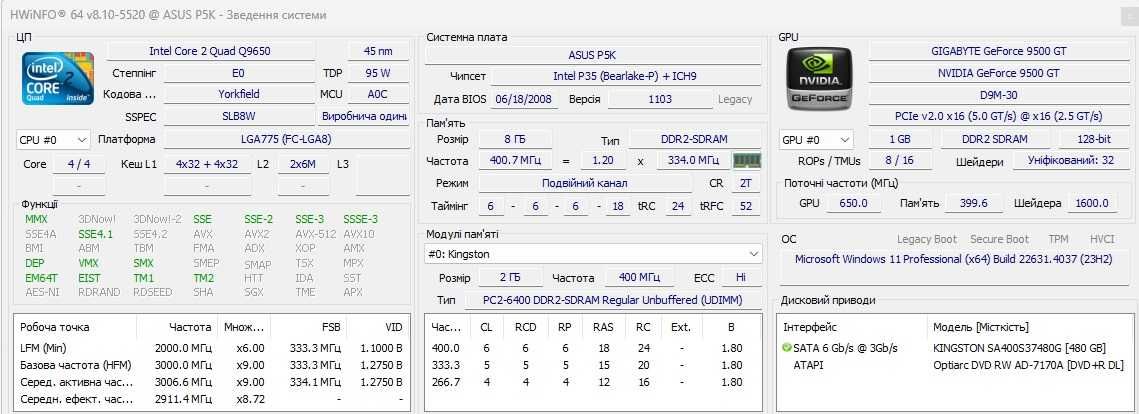
Task: Click the Подвійний канал mode value
Action: tap(584, 184)
